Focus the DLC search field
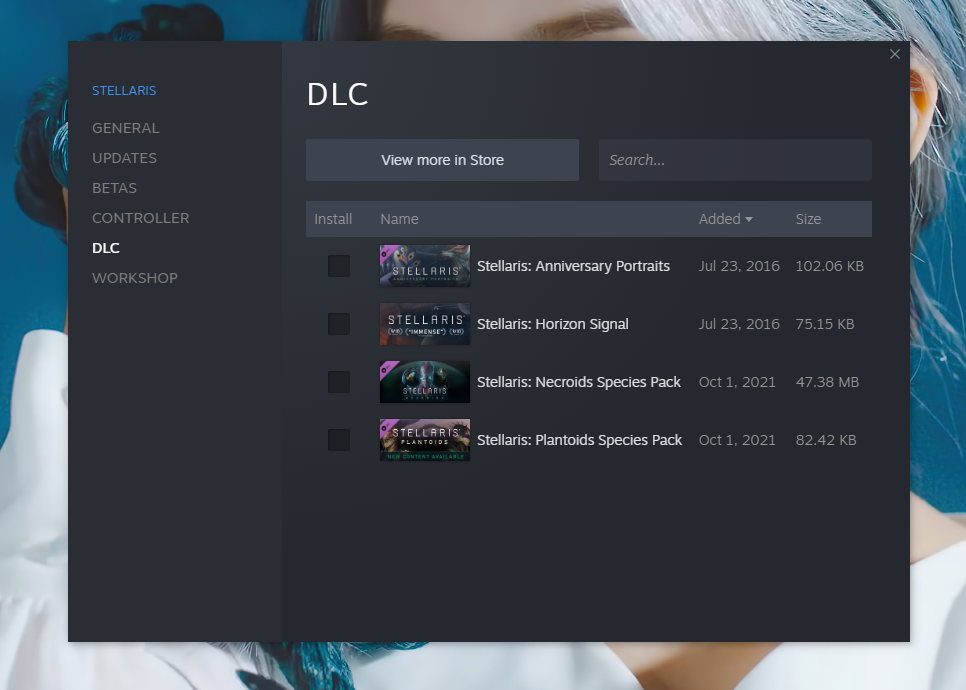The width and height of the screenshot is (966, 690). (x=735, y=160)
